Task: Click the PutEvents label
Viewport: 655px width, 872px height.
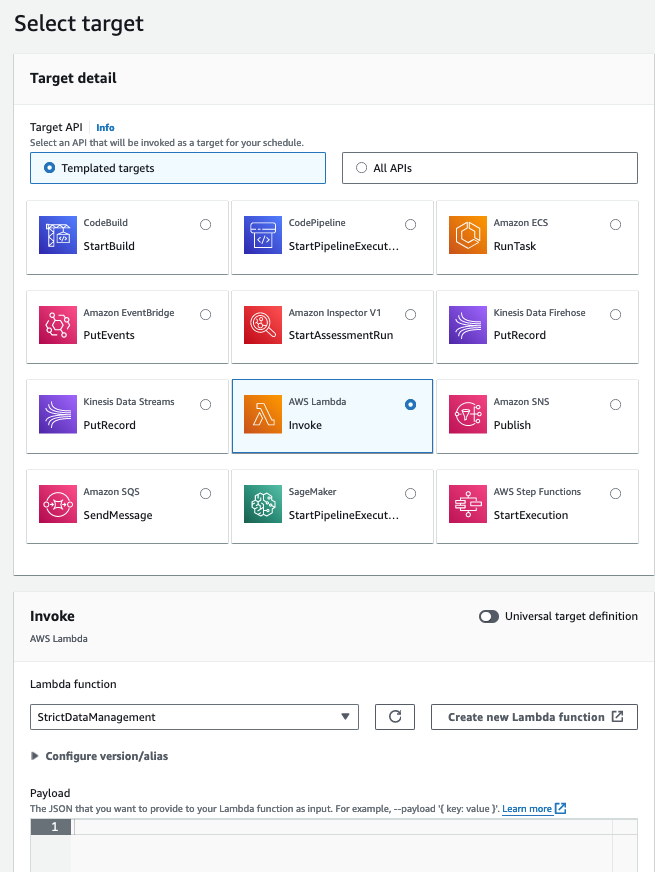Action: (109, 335)
